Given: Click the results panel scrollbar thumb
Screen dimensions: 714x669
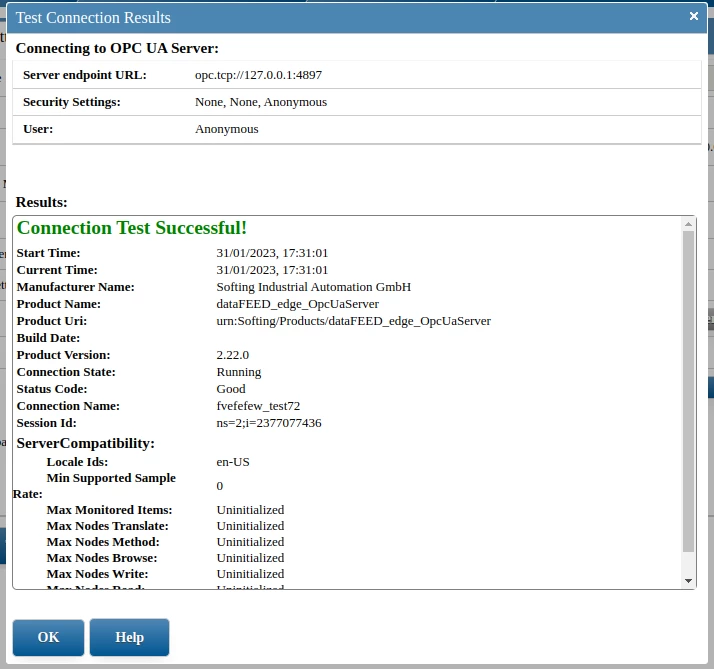Looking at the screenshot, I should click(x=688, y=390).
